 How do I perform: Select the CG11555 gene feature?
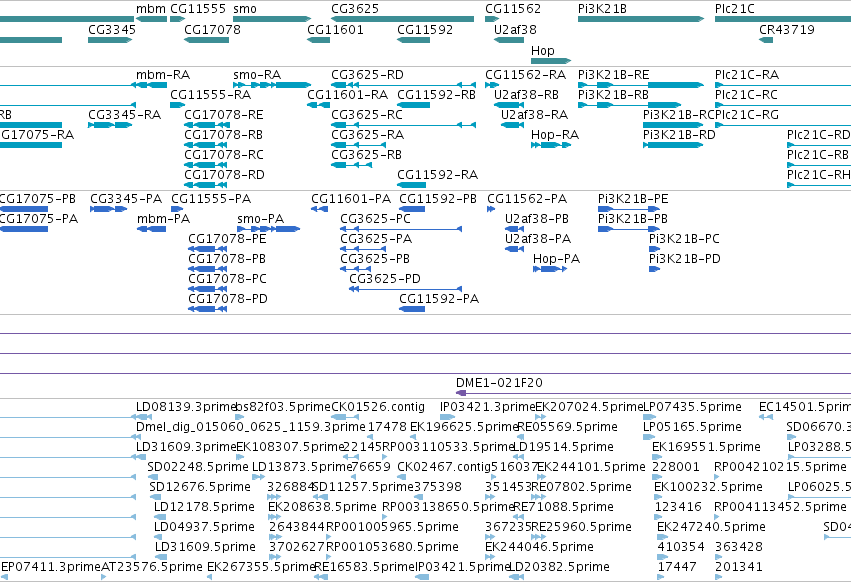click(177, 20)
